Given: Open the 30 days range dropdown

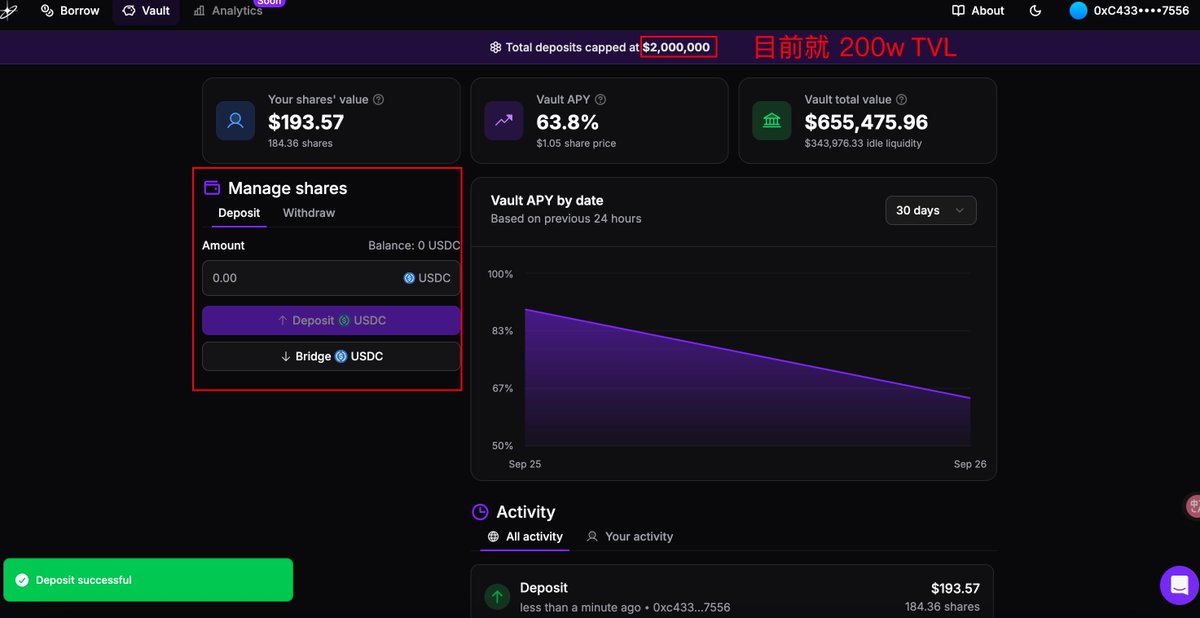Looking at the screenshot, I should click(931, 210).
